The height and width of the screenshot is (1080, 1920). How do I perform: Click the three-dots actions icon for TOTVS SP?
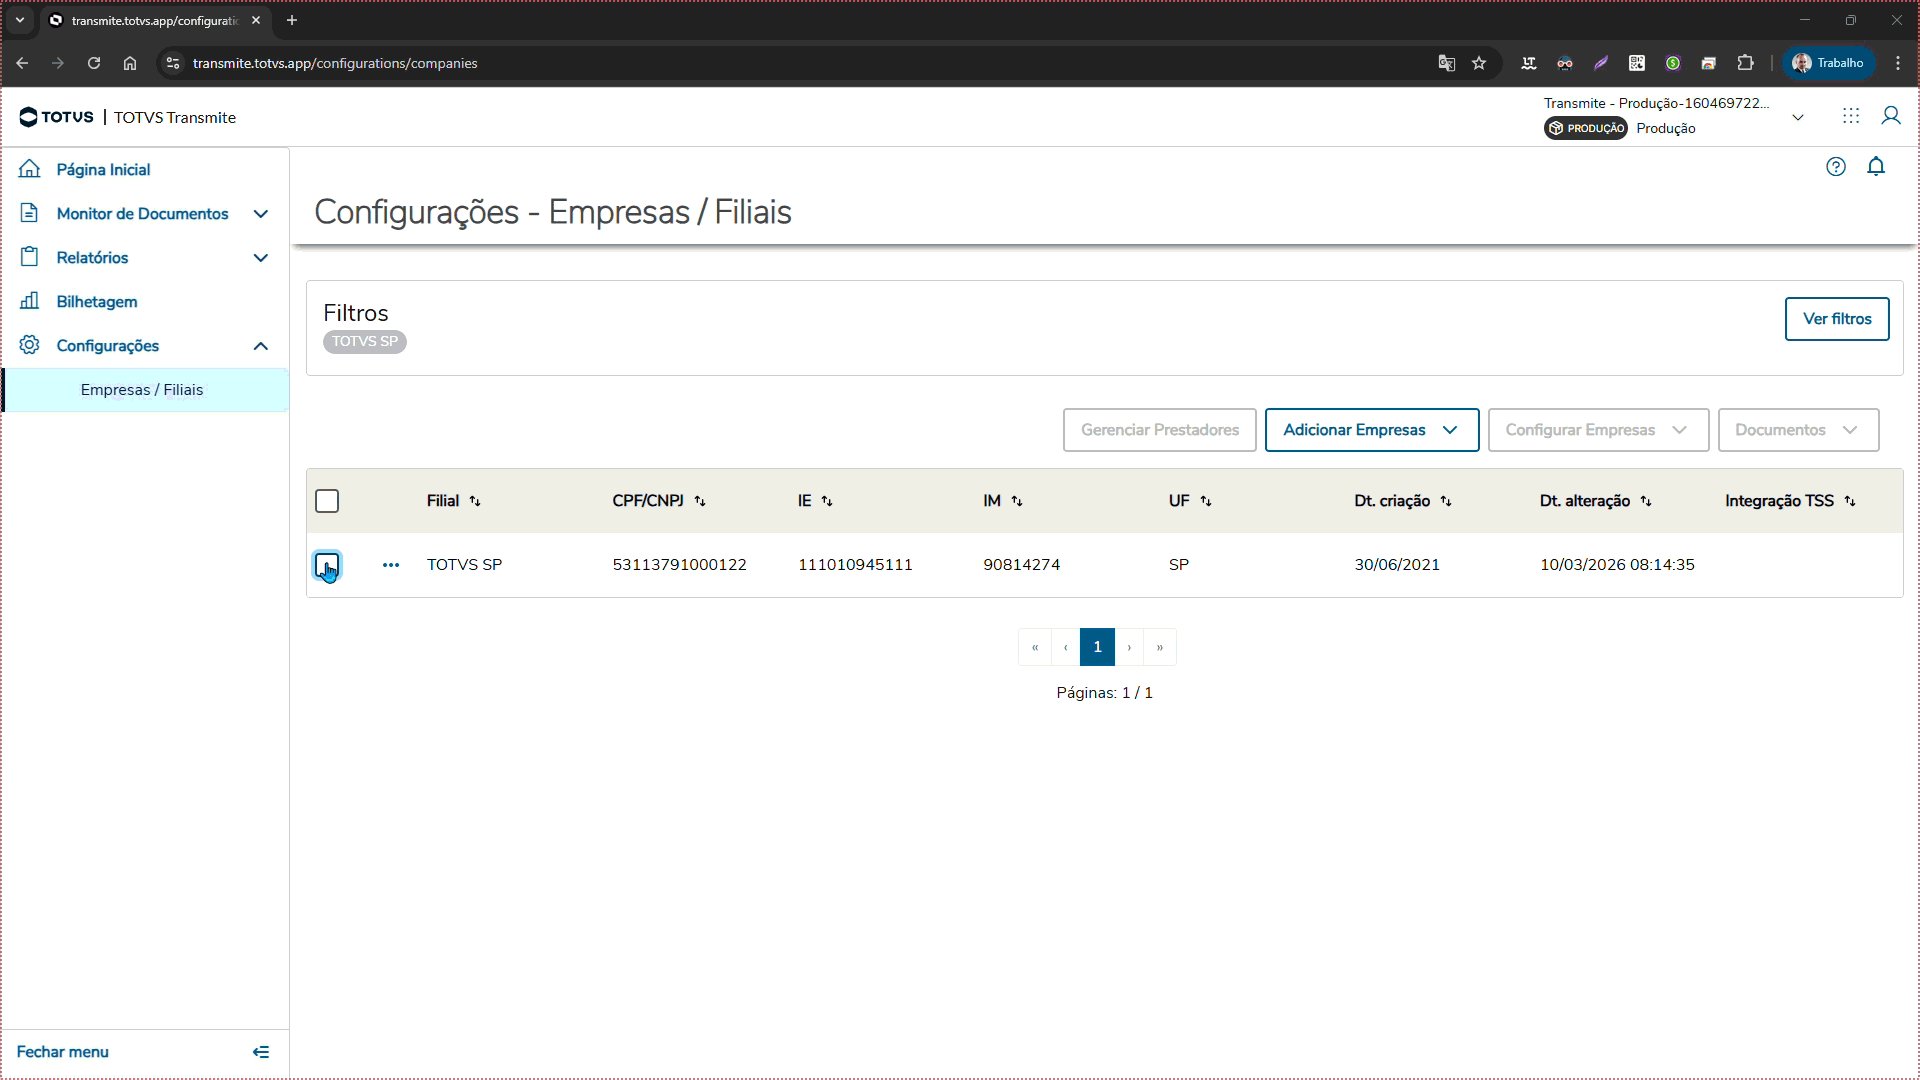[x=391, y=565]
